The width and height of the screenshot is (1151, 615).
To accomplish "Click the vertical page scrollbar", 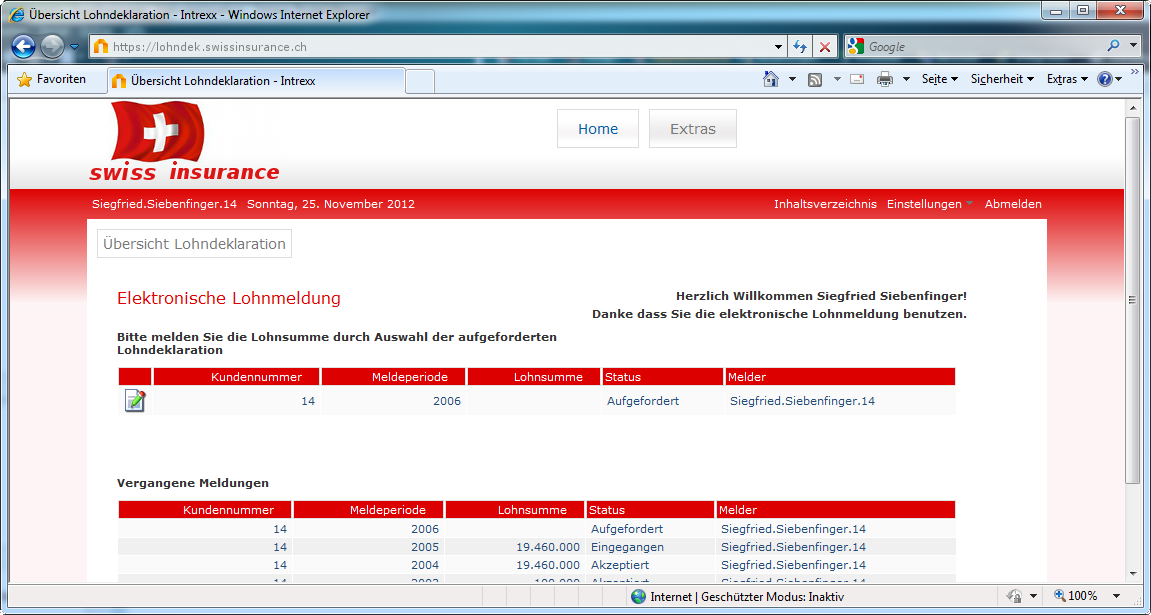I will point(1133,300).
